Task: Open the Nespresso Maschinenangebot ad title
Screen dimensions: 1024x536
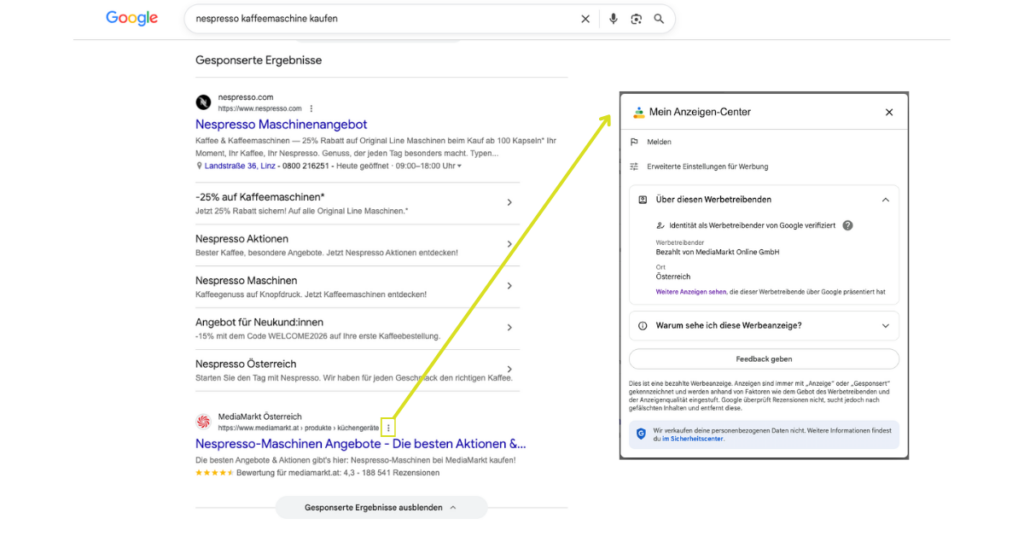Action: (281, 124)
